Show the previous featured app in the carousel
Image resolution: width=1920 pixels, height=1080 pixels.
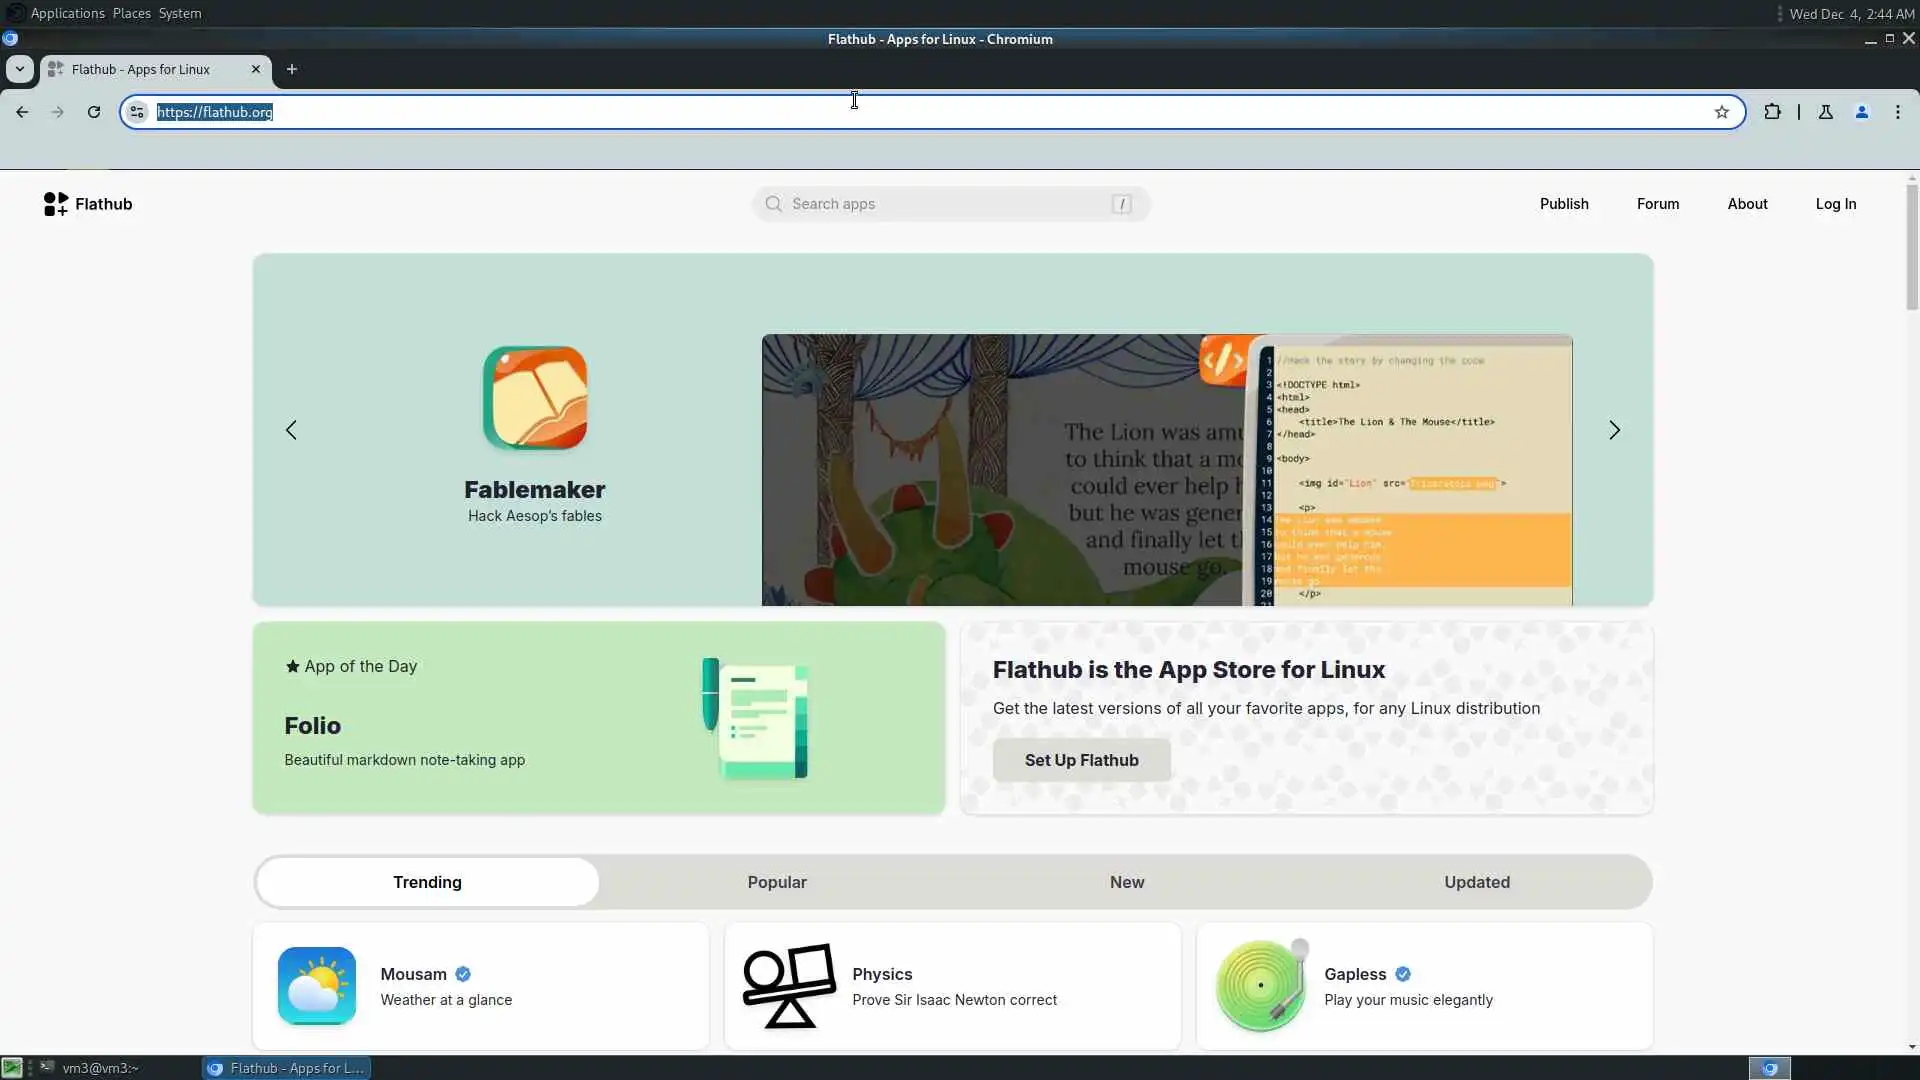[x=291, y=430]
